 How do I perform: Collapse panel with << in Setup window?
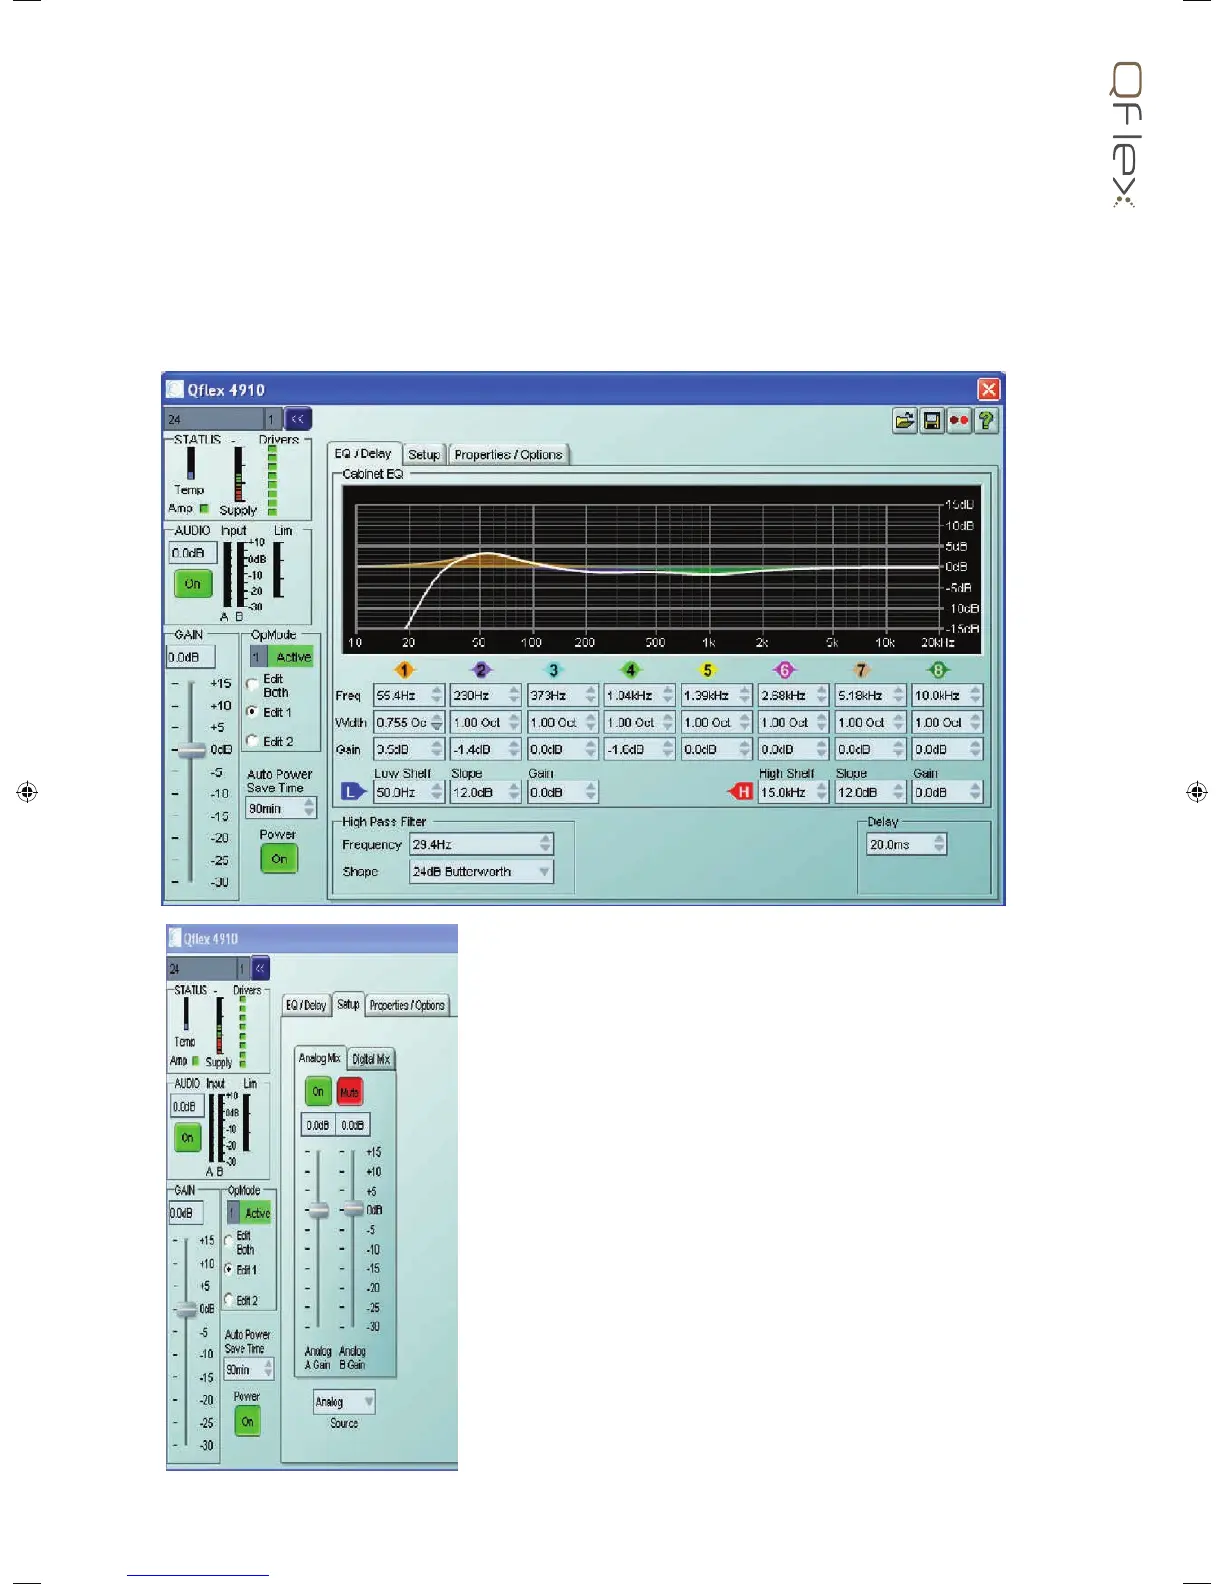(260, 968)
